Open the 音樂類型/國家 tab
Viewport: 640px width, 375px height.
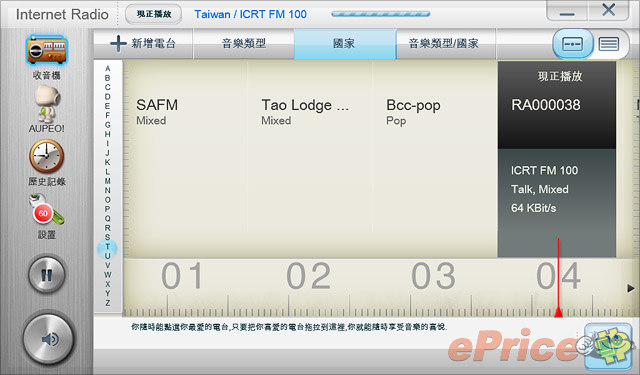pos(444,44)
